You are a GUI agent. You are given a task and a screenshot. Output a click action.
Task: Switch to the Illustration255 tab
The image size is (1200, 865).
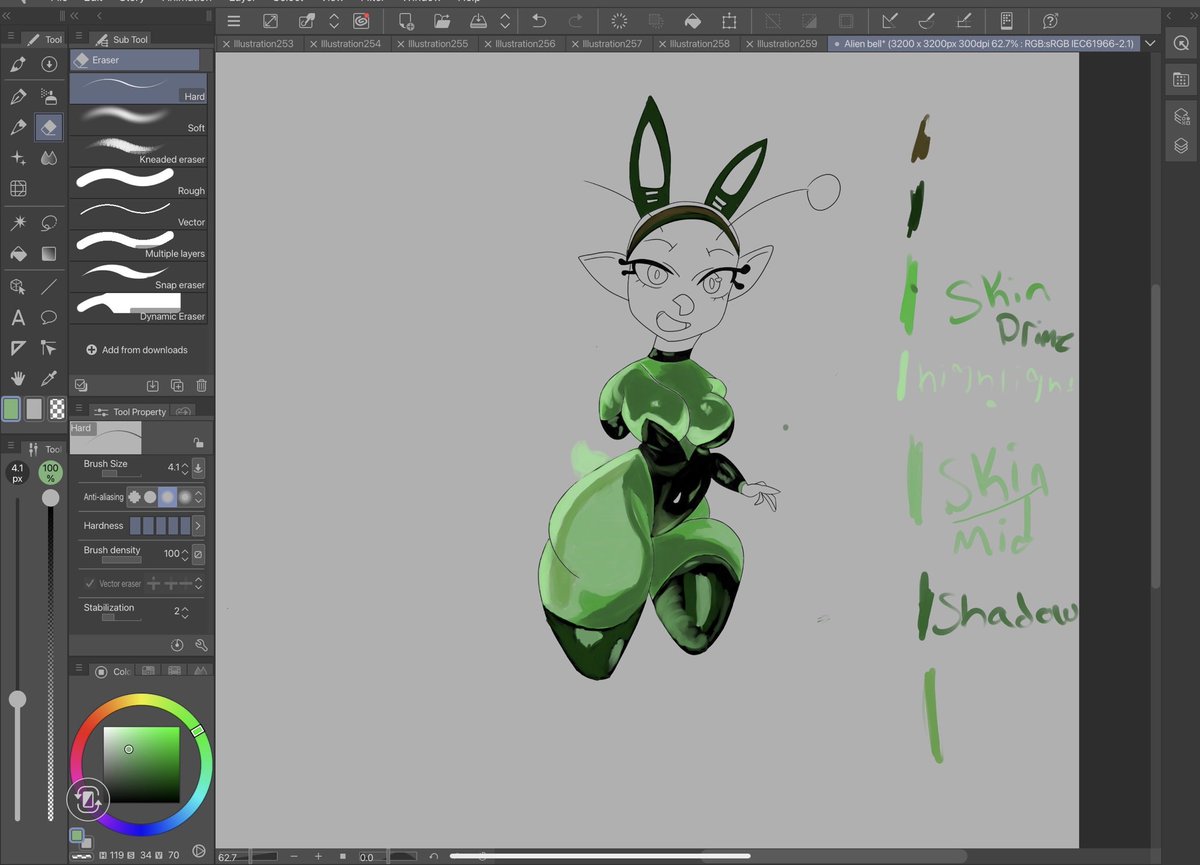click(433, 44)
